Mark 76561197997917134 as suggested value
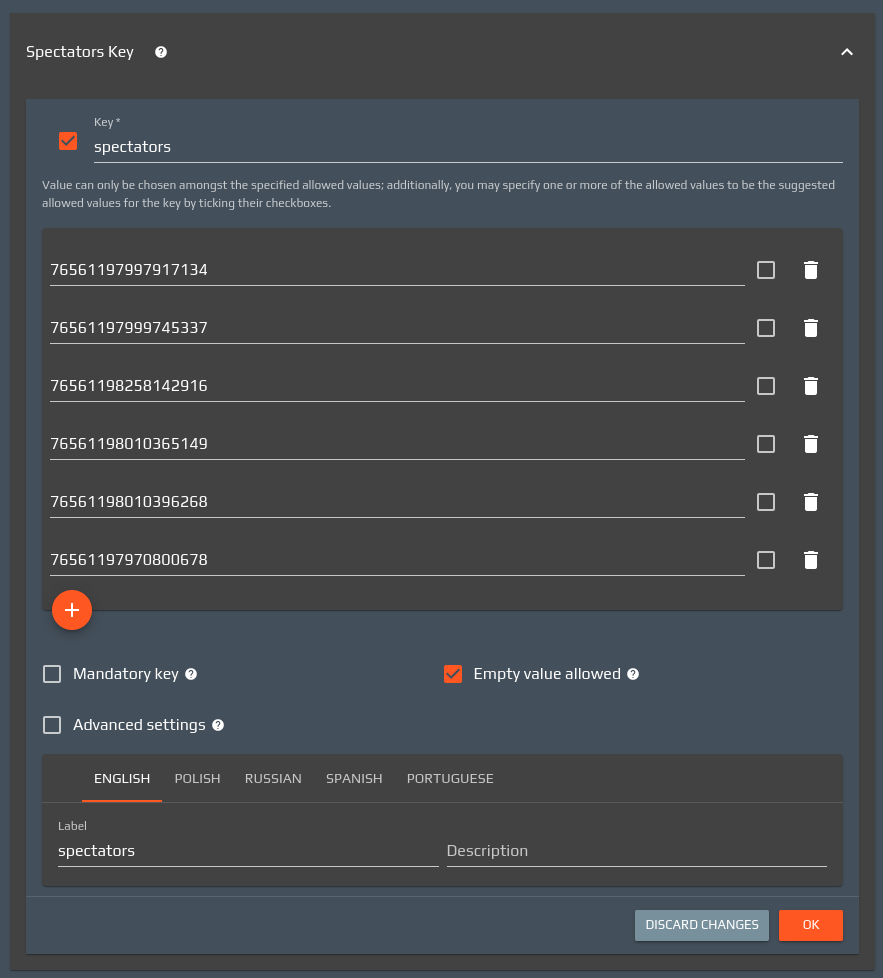Viewport: 883px width, 978px height. tap(766, 270)
